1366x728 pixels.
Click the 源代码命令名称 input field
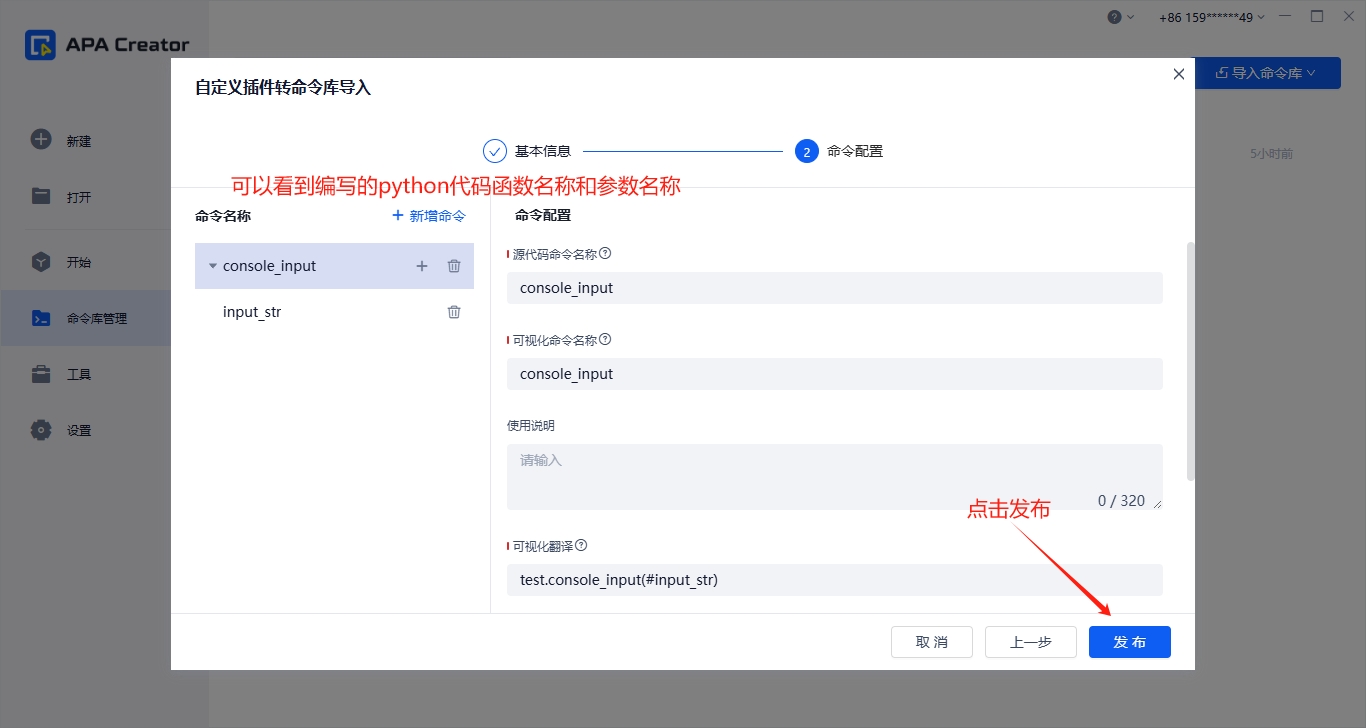click(835, 288)
